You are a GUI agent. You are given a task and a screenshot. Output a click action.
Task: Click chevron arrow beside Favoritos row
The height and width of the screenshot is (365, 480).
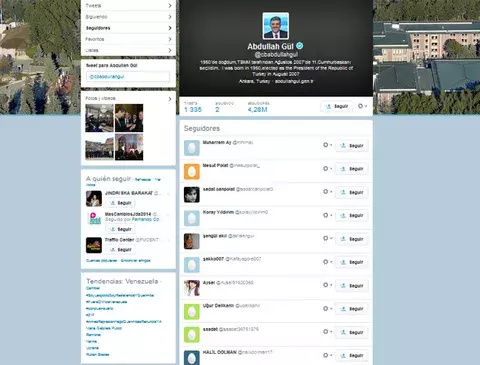click(x=170, y=39)
